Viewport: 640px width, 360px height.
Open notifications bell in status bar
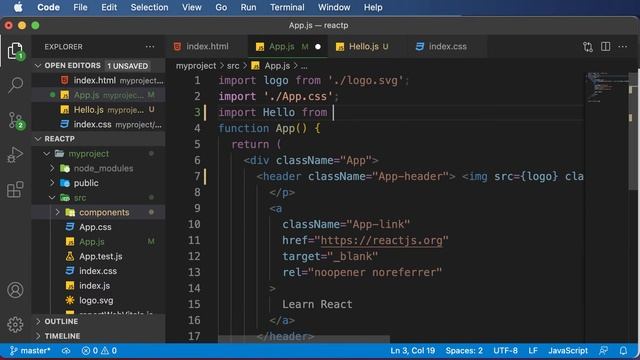pyautogui.click(x=623, y=351)
